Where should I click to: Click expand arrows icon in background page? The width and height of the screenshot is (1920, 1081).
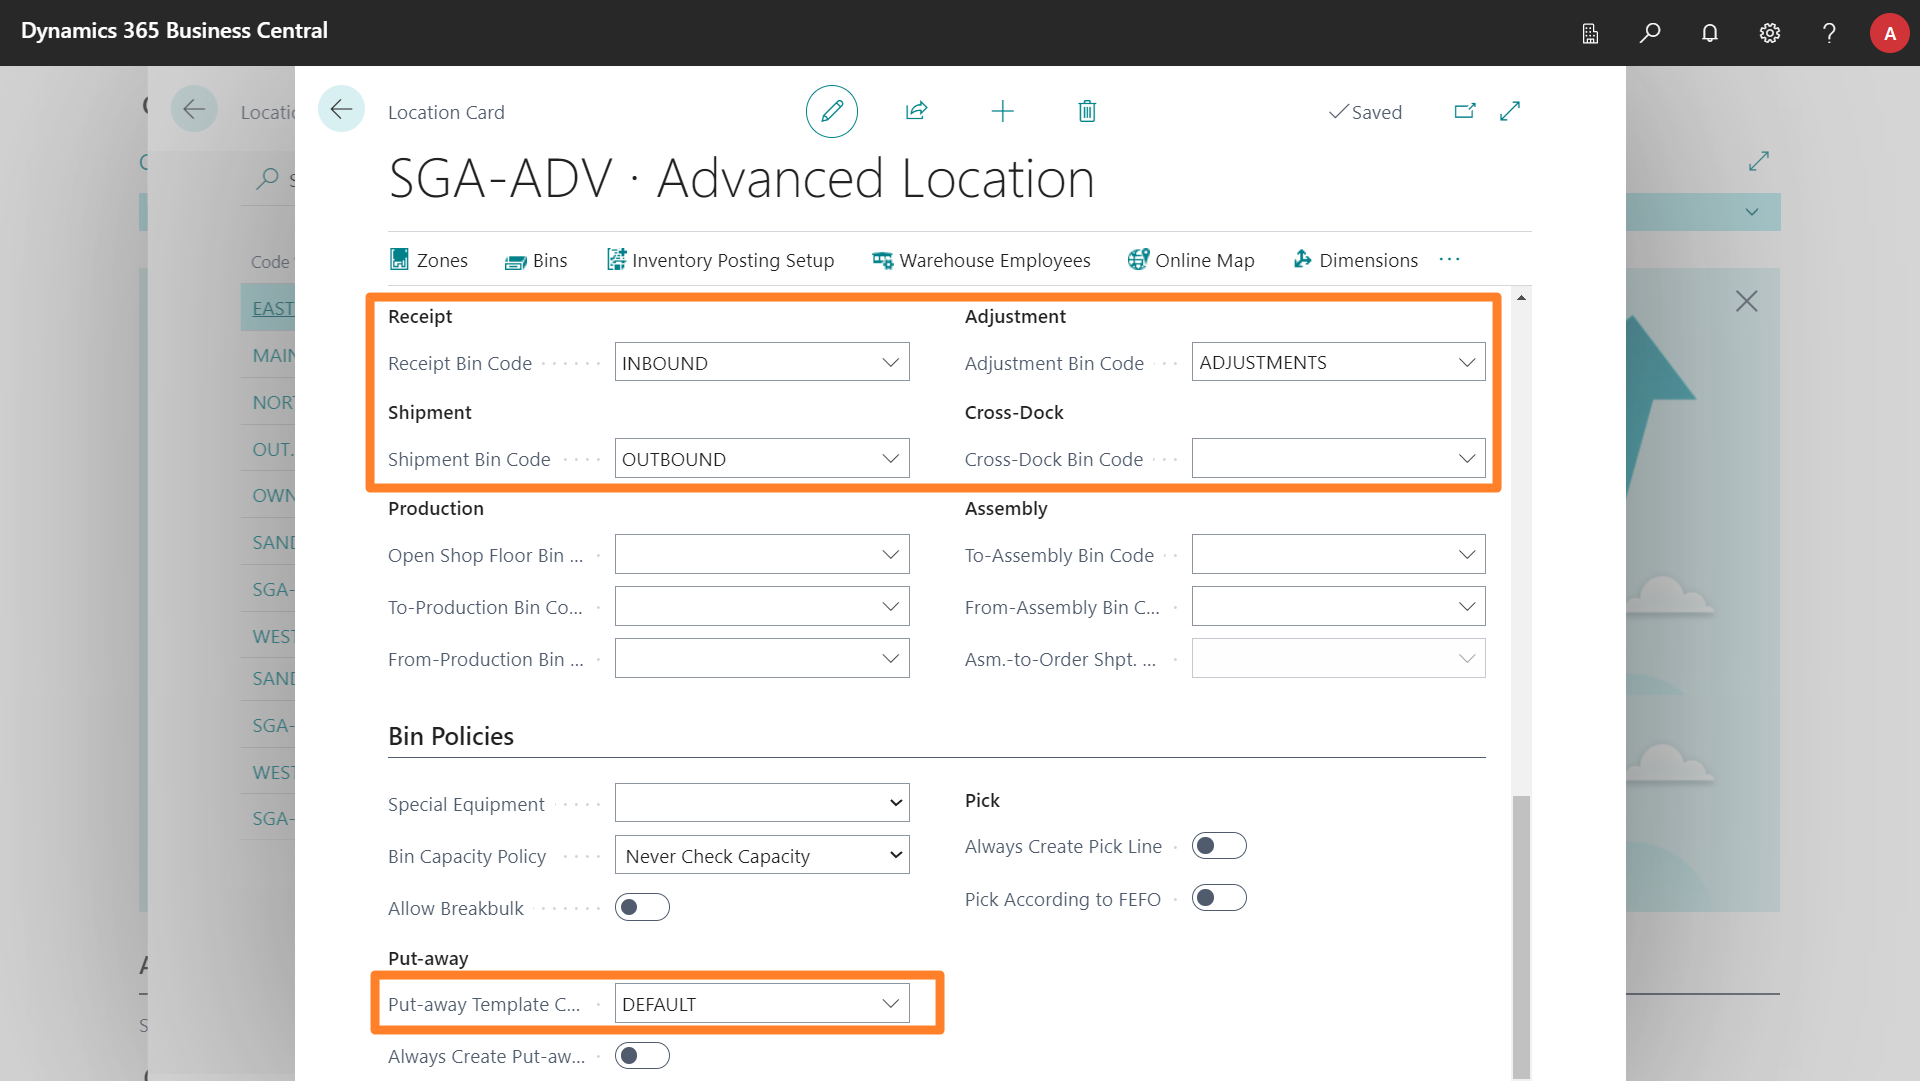[1759, 161]
